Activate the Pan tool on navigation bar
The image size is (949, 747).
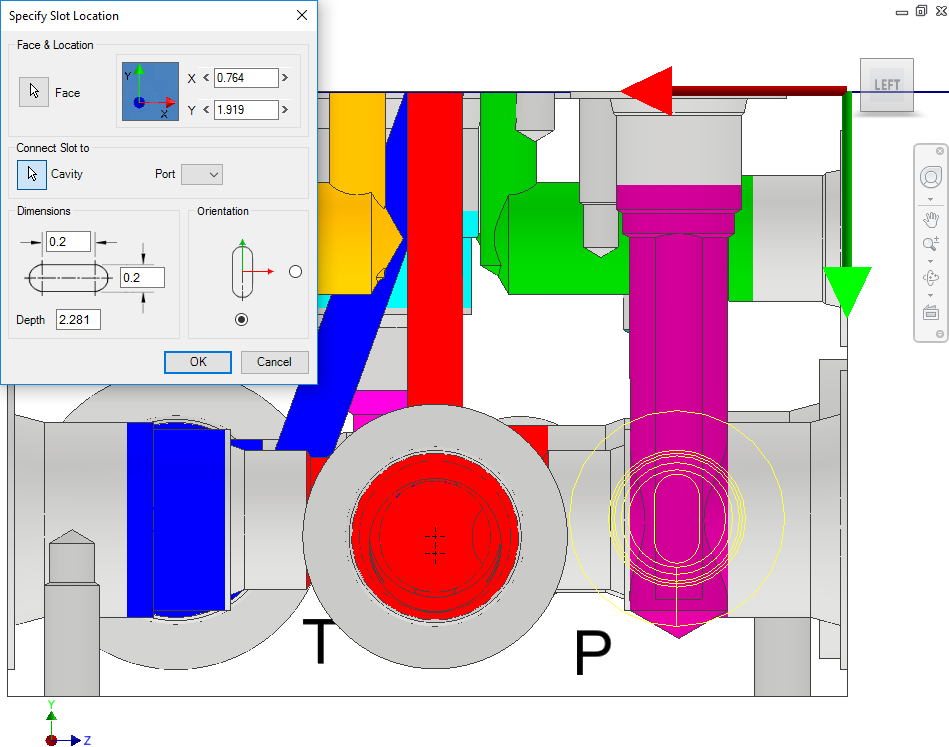point(930,221)
